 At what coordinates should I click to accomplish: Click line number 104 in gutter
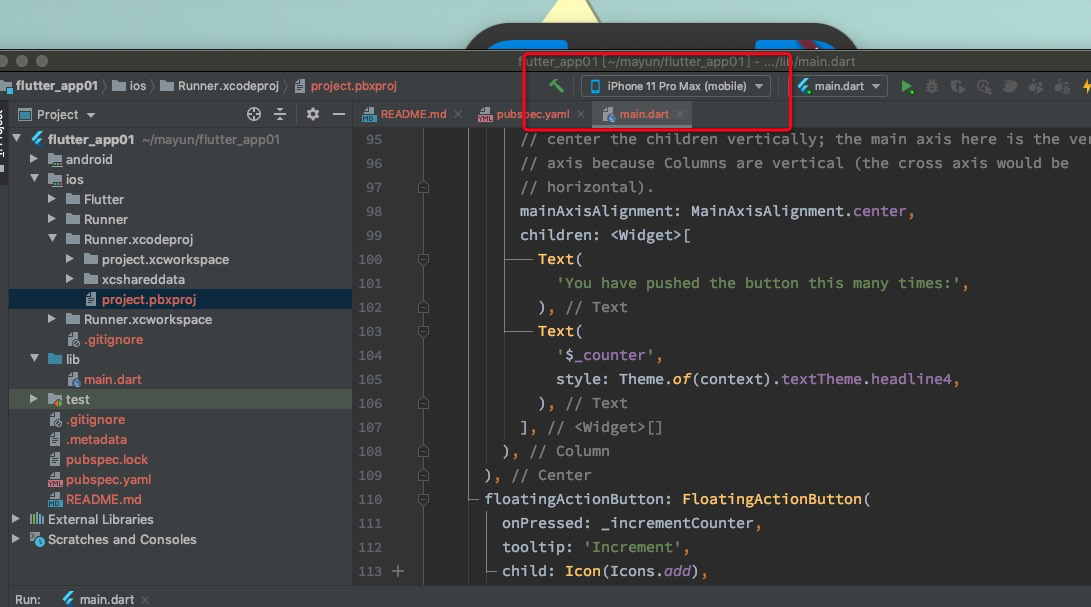click(x=370, y=355)
